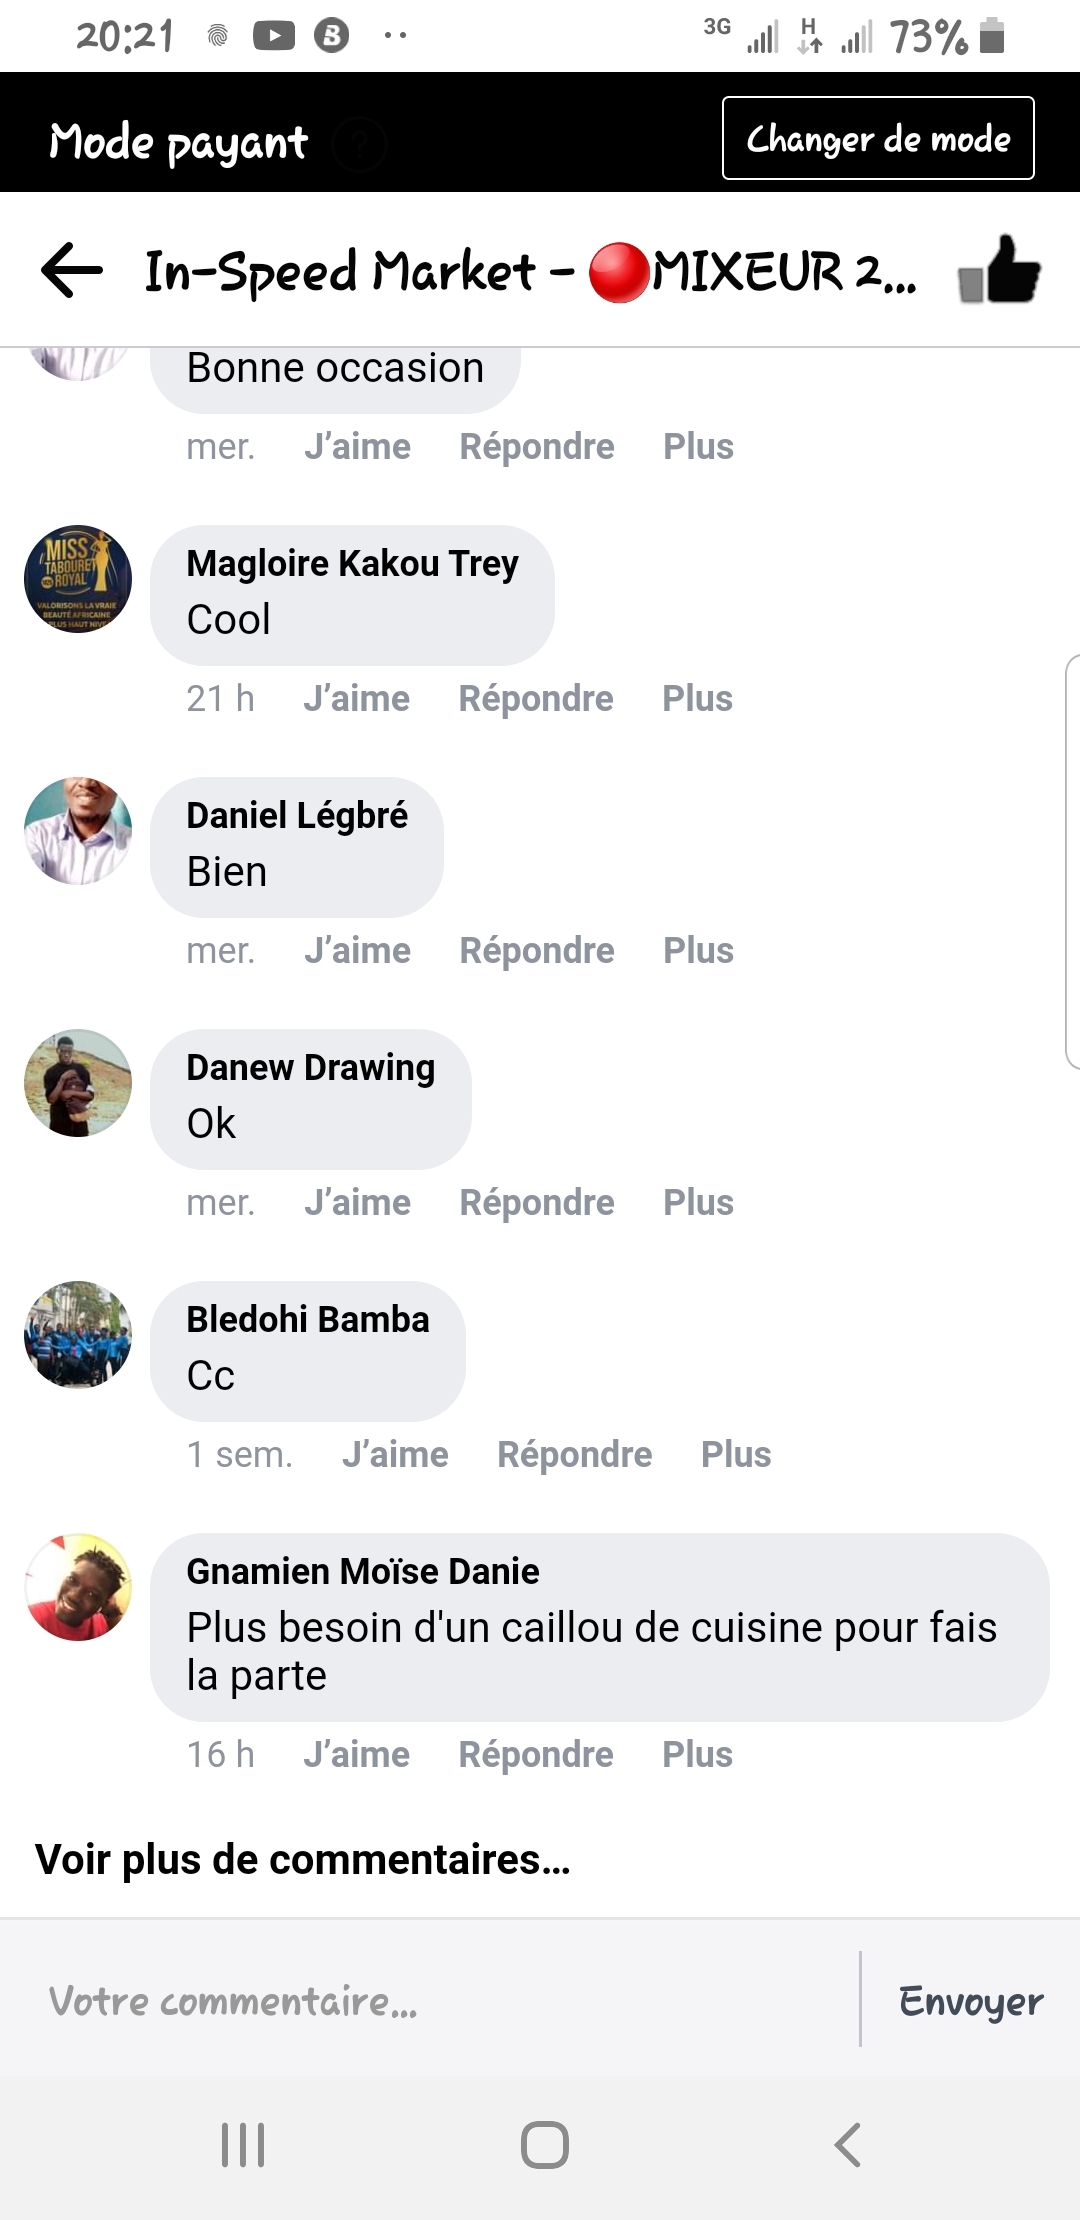The height and width of the screenshot is (2220, 1080).
Task: Like Daniel Légbré's comment with J'aime
Action: click(357, 951)
